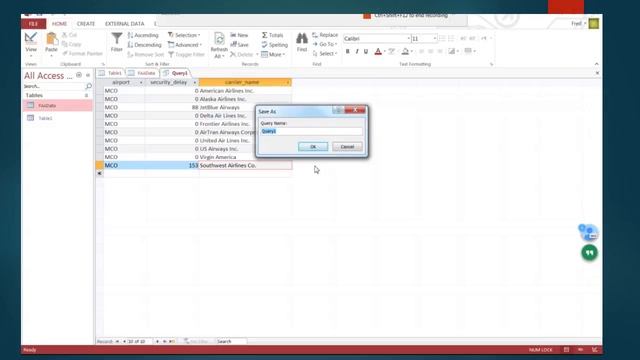
Task: Sort records Descending
Action: tap(144, 45)
